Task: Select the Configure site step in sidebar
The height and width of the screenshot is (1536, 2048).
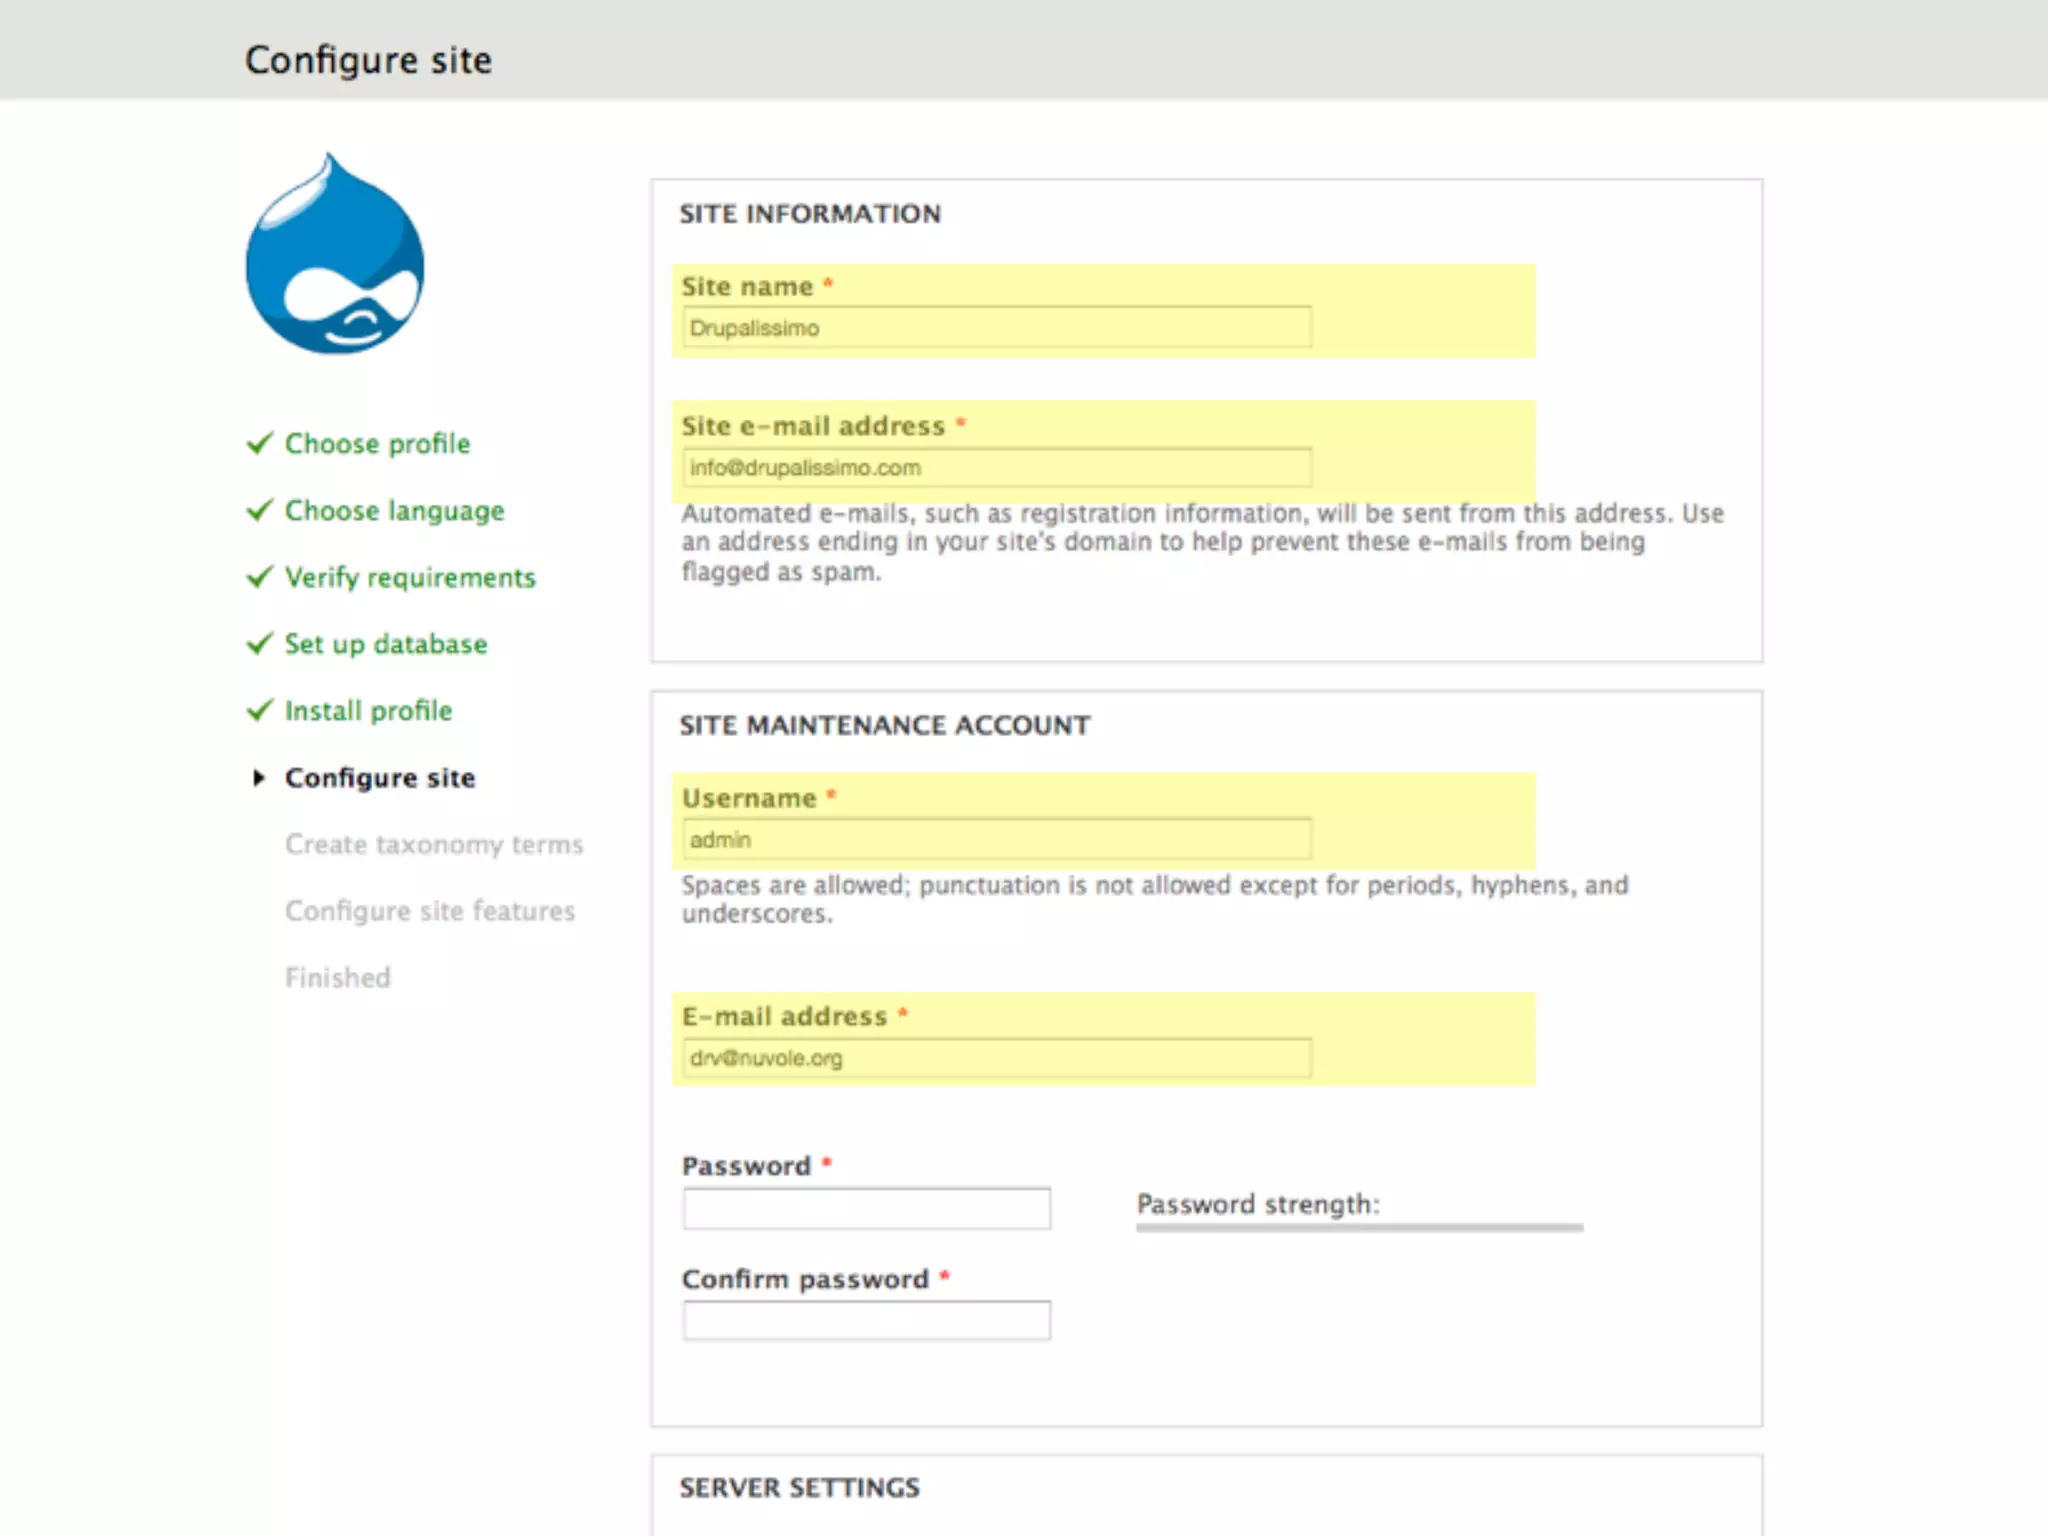Action: [380, 778]
